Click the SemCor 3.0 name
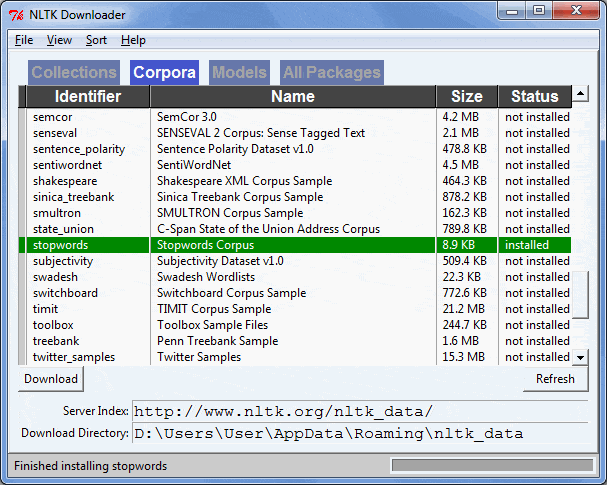 tap(187, 117)
